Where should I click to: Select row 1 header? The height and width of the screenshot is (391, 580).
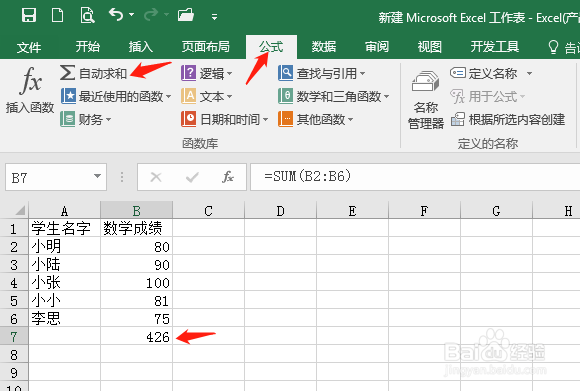[14, 228]
